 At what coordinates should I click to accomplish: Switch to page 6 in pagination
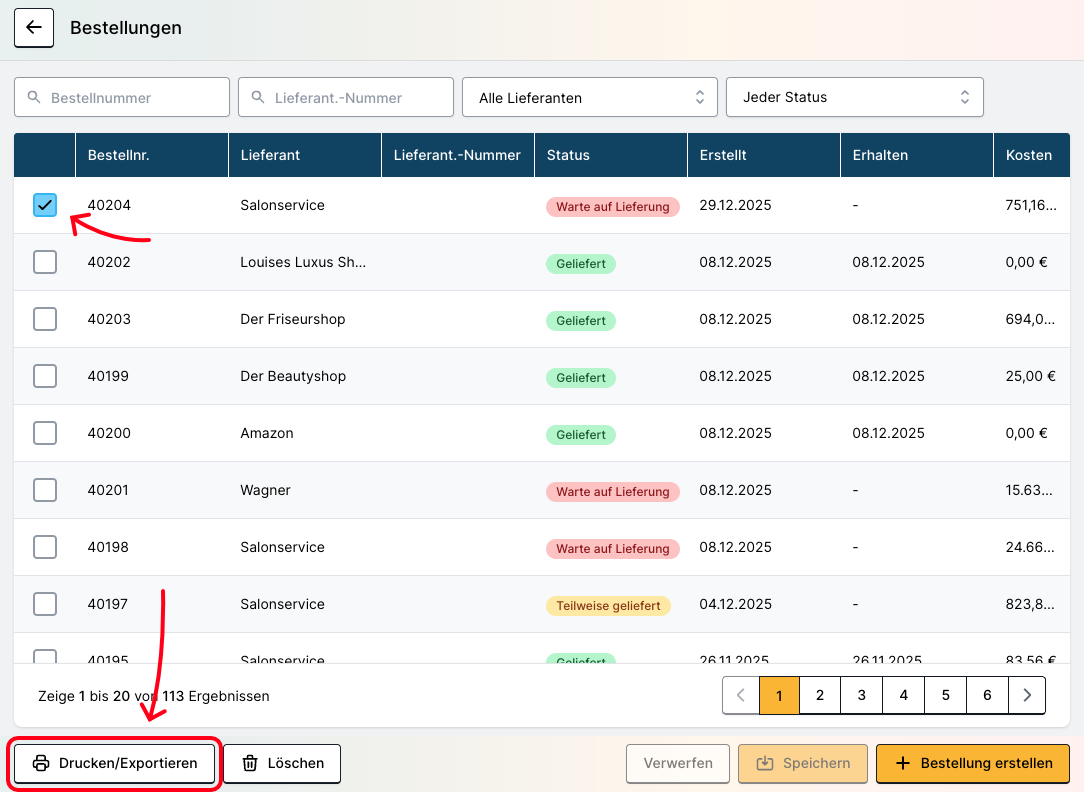[x=987, y=695]
